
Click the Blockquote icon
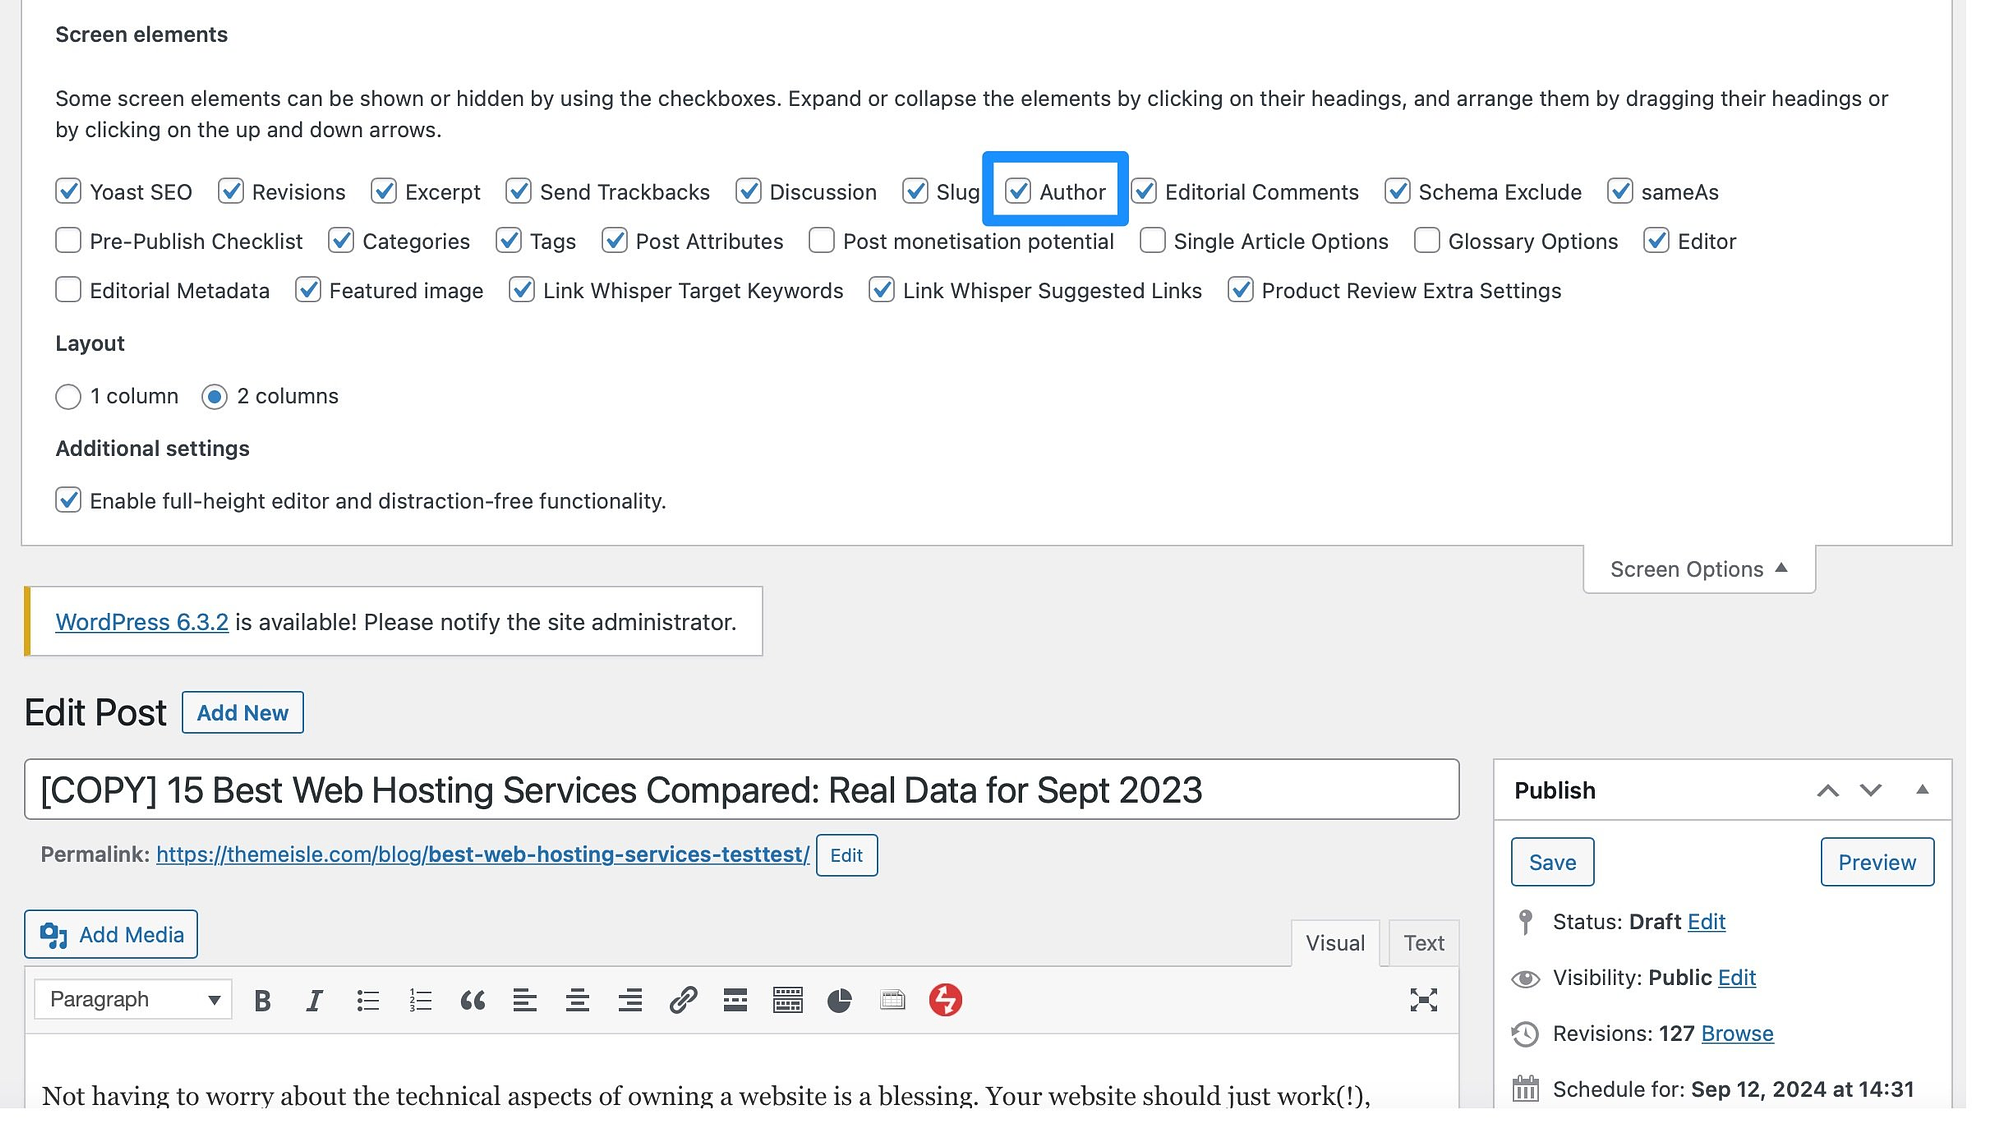(x=471, y=1000)
